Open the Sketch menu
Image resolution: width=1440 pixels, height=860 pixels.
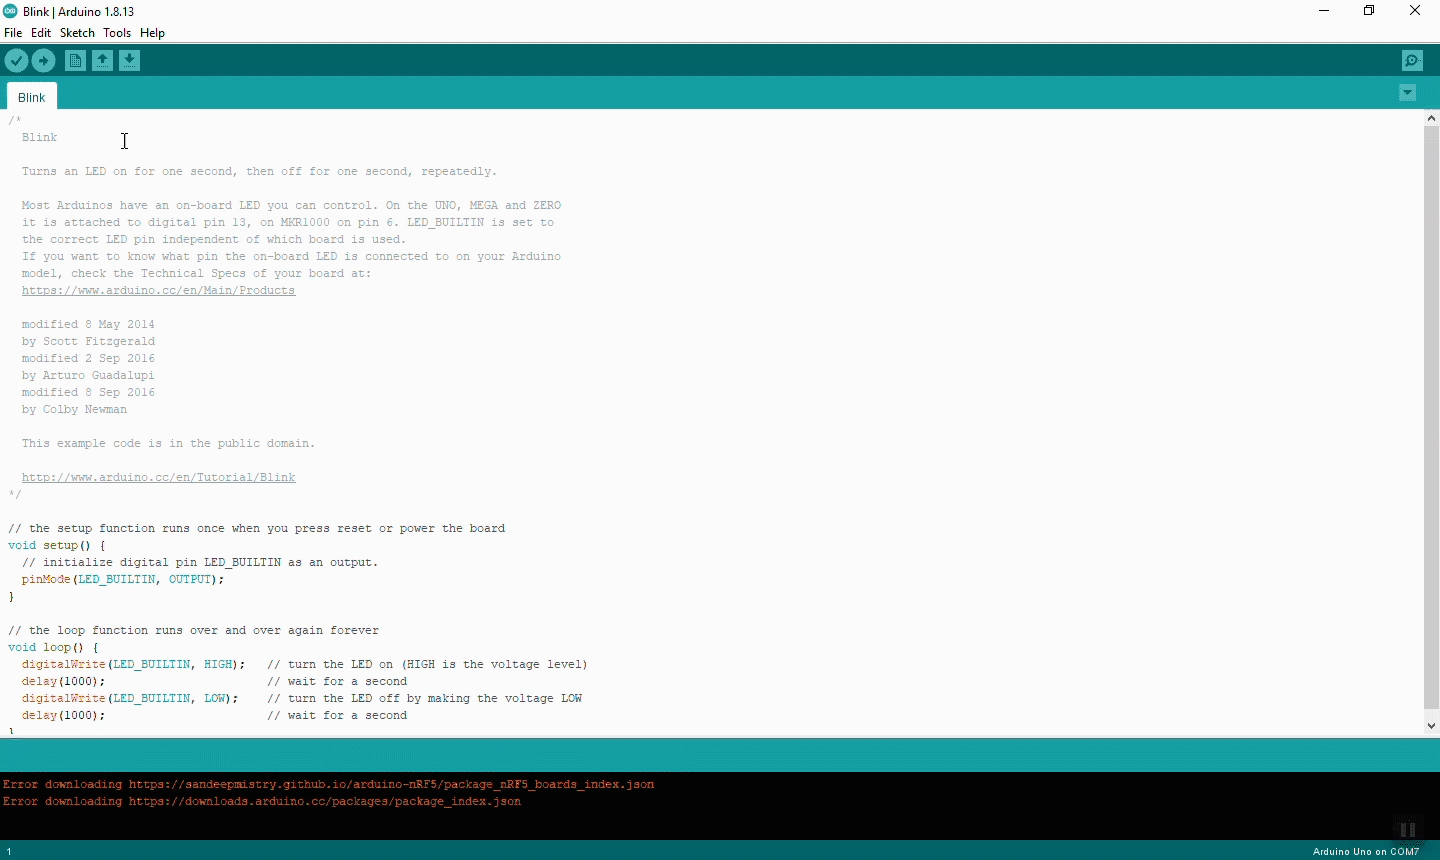coord(77,33)
